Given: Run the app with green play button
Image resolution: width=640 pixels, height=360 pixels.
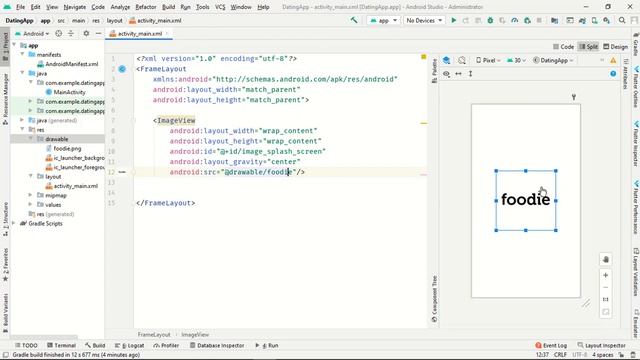Looking at the screenshot, I should click(x=453, y=20).
